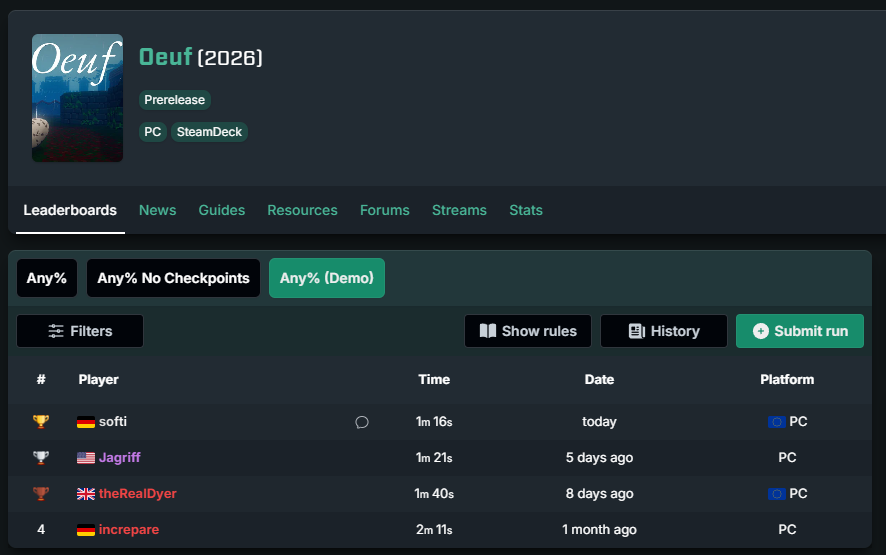Open the Leaderboards tab
The width and height of the screenshot is (886, 555).
[70, 210]
